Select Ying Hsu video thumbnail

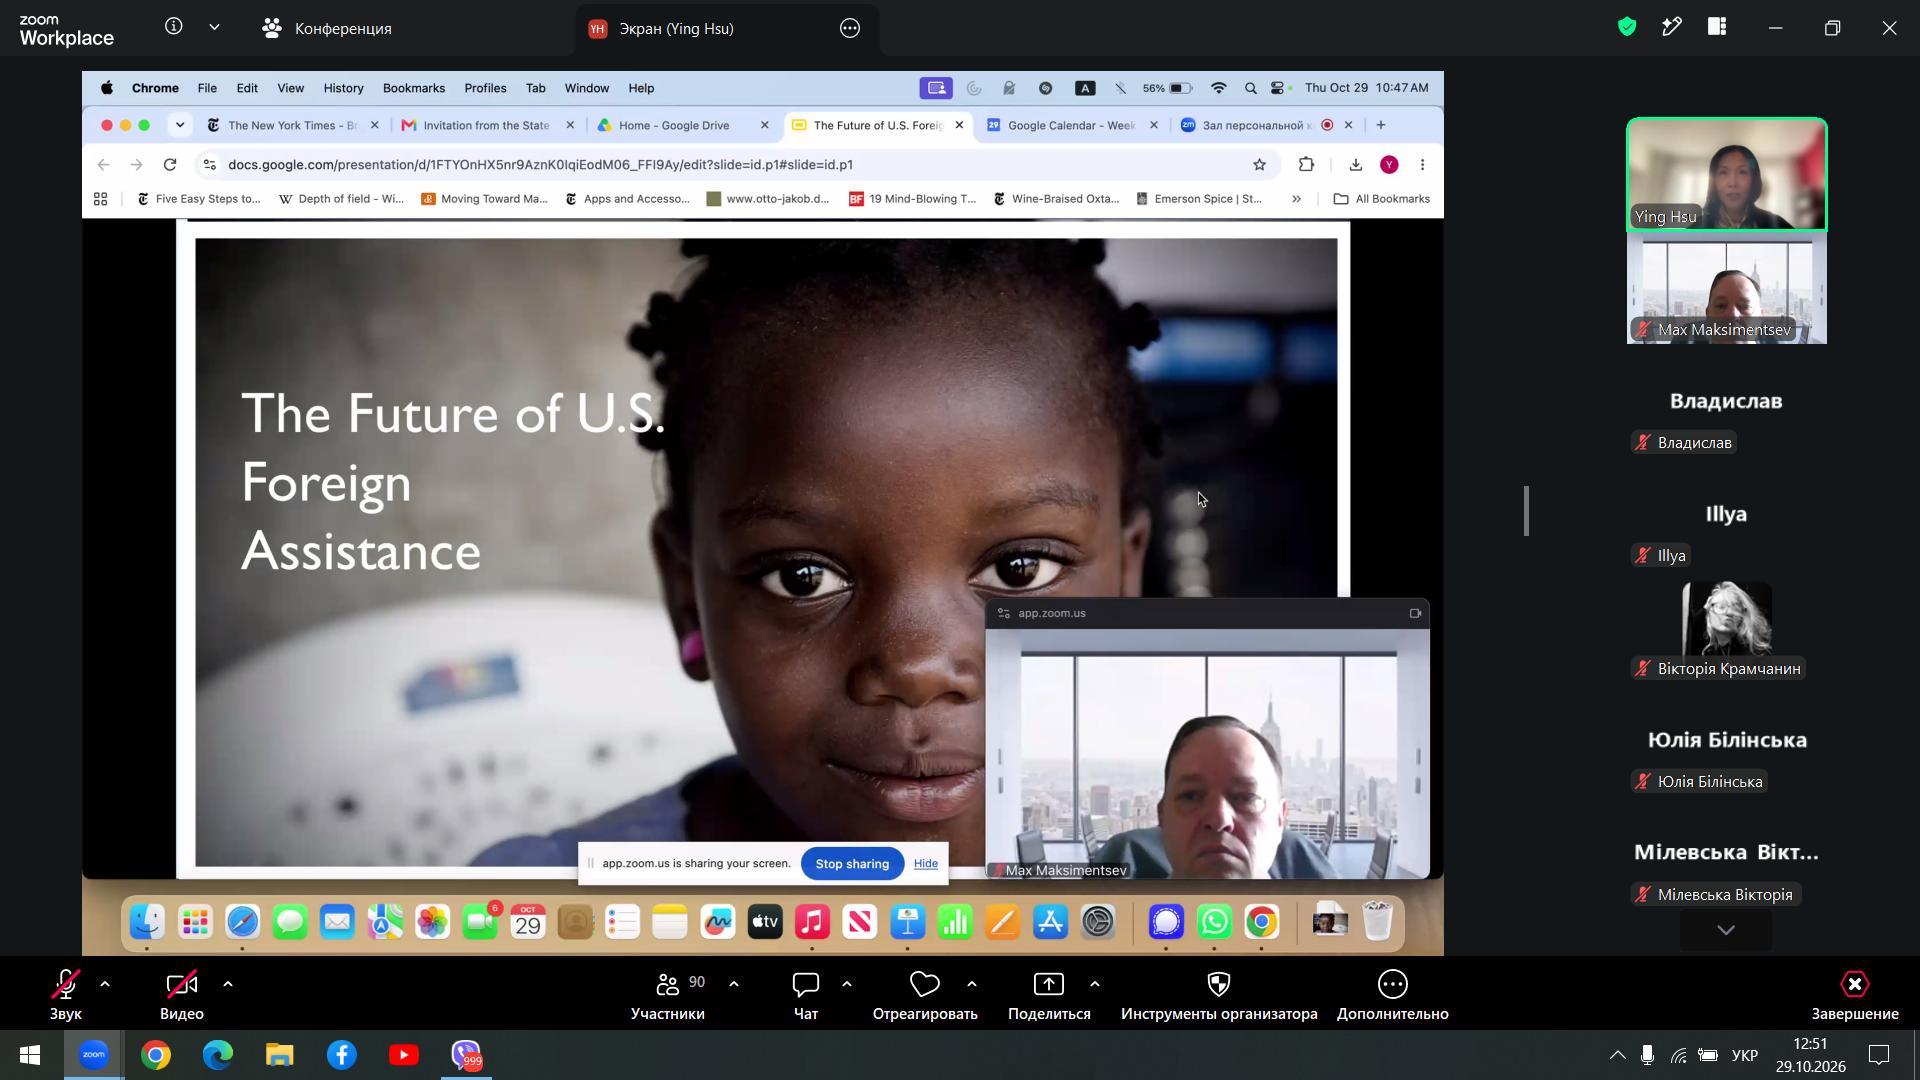[x=1727, y=175]
